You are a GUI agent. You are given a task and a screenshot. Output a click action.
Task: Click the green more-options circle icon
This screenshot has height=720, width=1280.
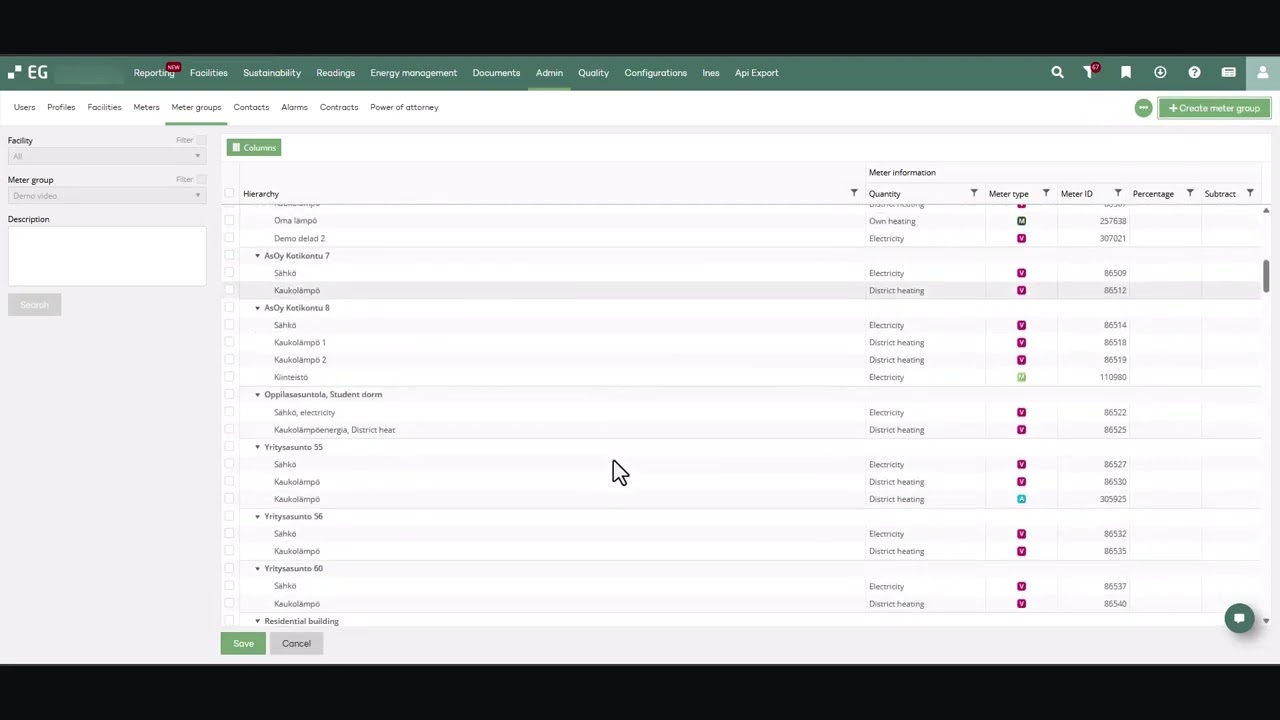click(x=1143, y=108)
